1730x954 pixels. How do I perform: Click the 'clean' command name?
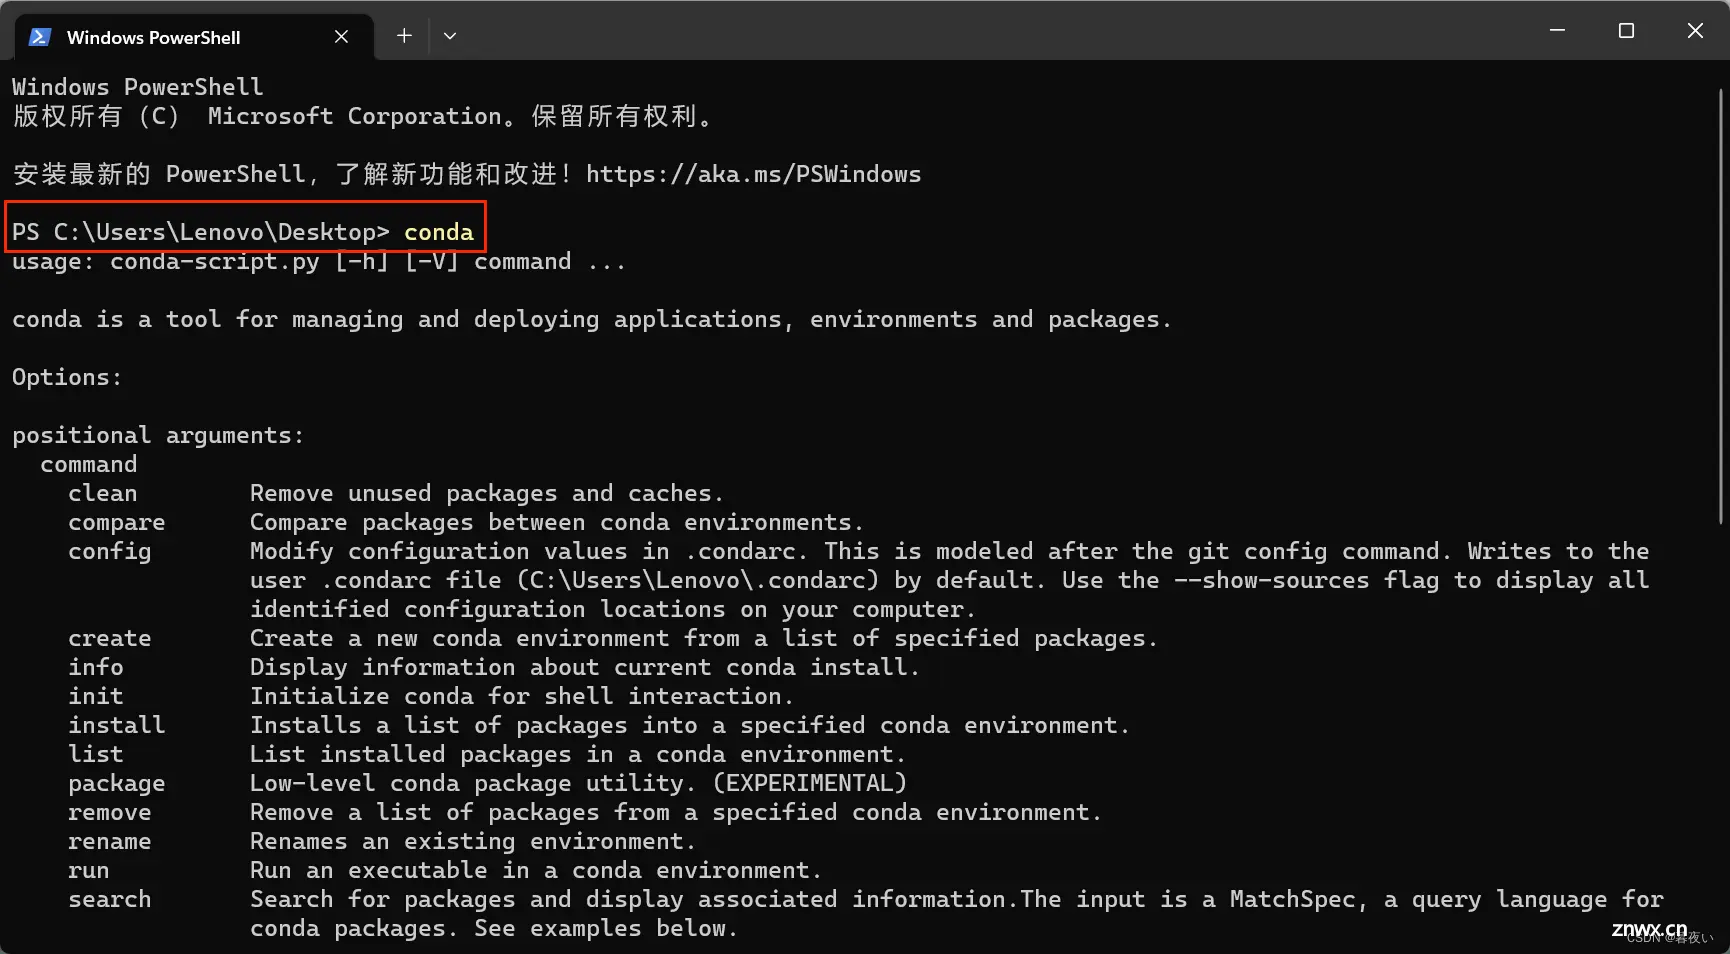pyautogui.click(x=103, y=493)
